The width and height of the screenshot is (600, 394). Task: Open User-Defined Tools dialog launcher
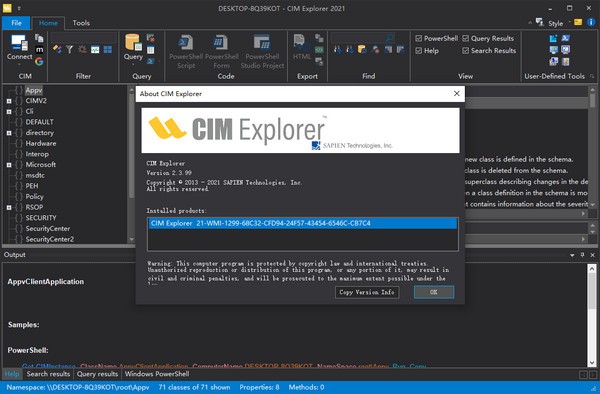[592, 76]
